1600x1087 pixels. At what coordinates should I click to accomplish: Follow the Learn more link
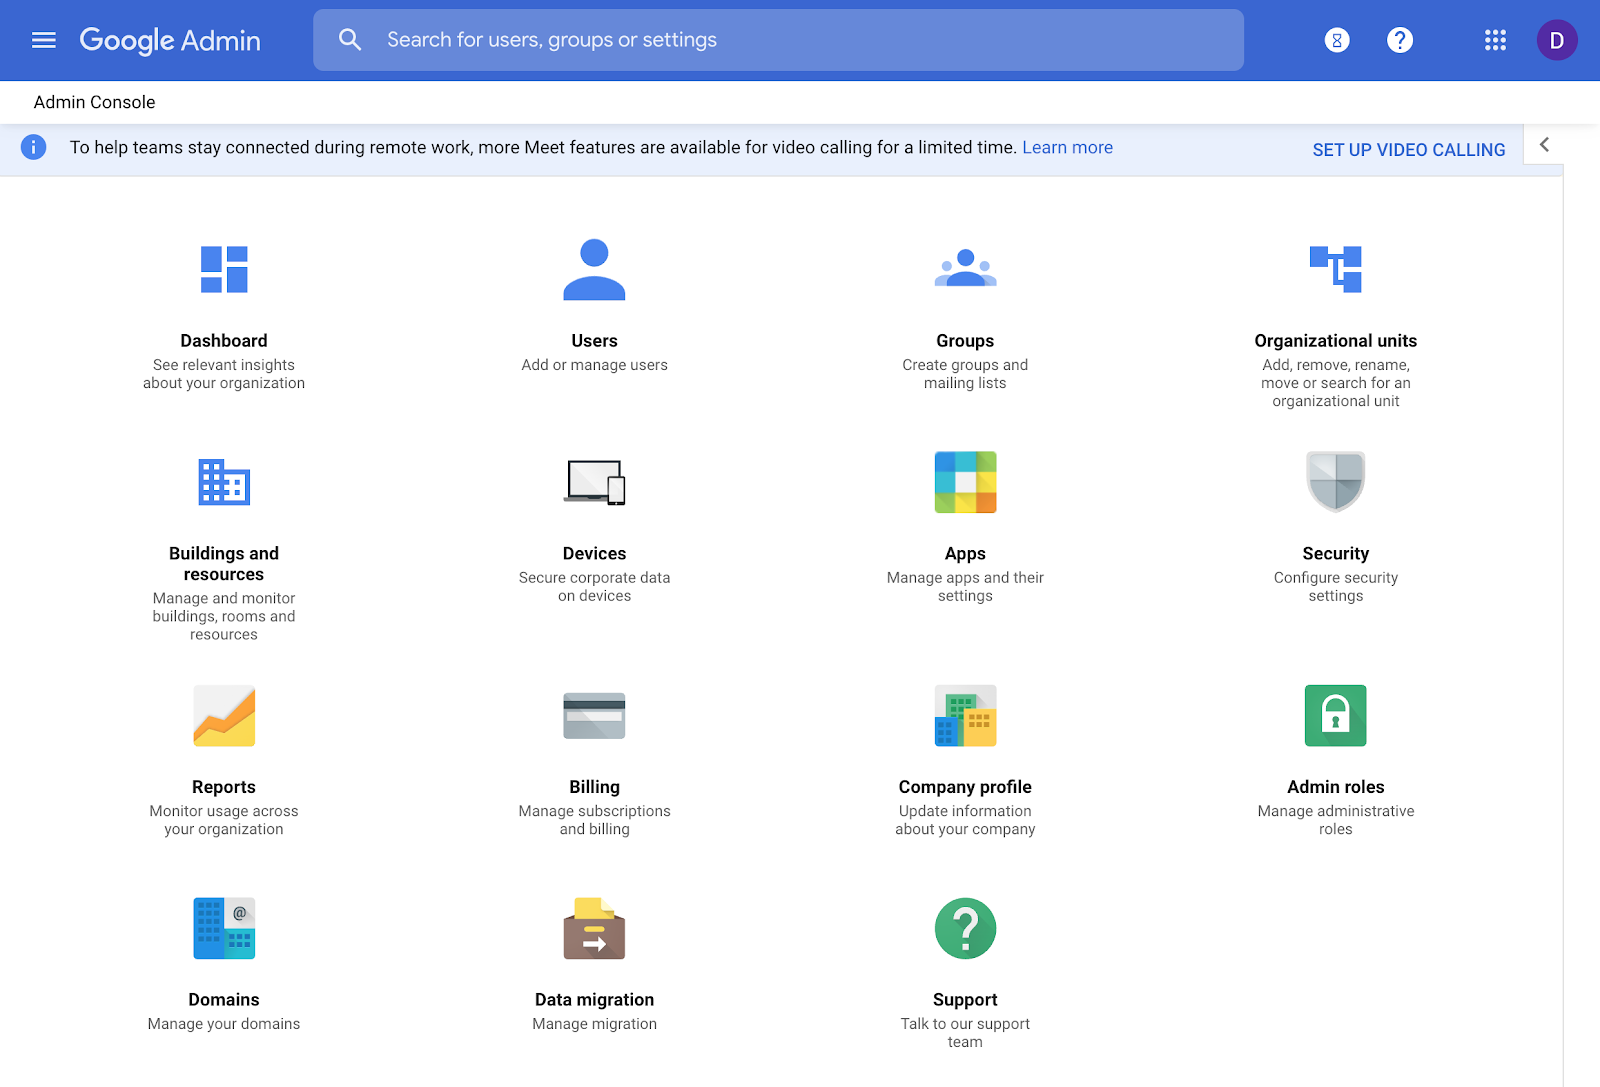[x=1067, y=147]
